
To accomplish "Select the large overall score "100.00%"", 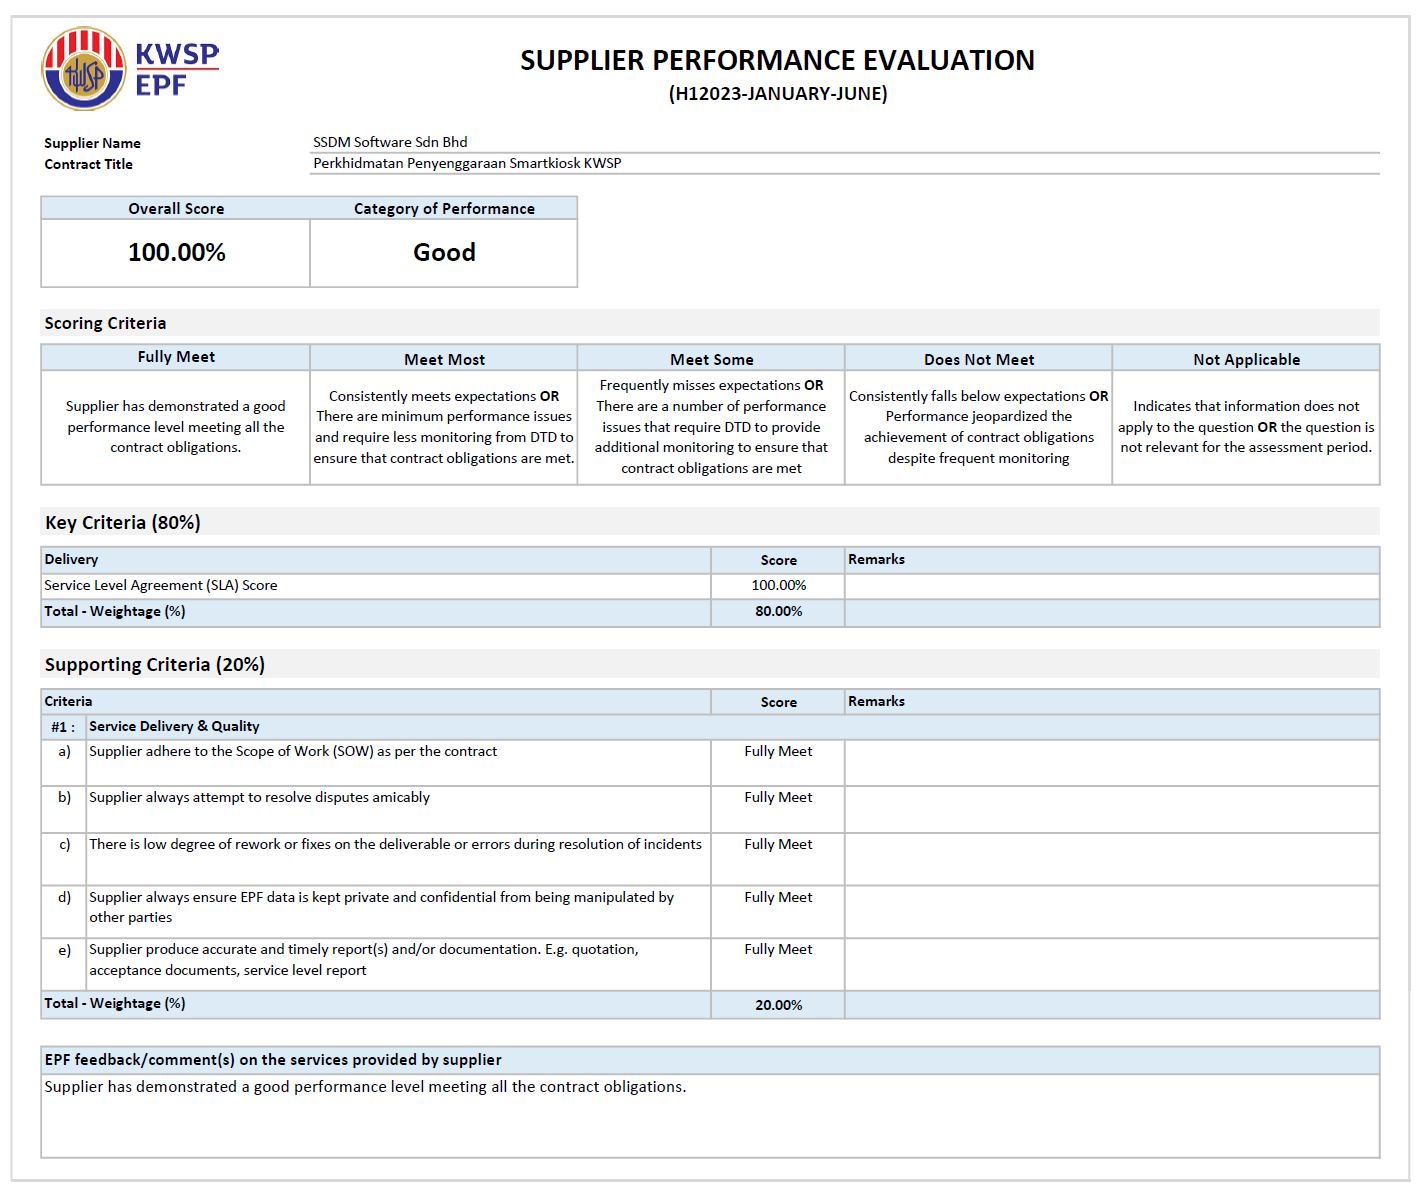I will [x=177, y=252].
